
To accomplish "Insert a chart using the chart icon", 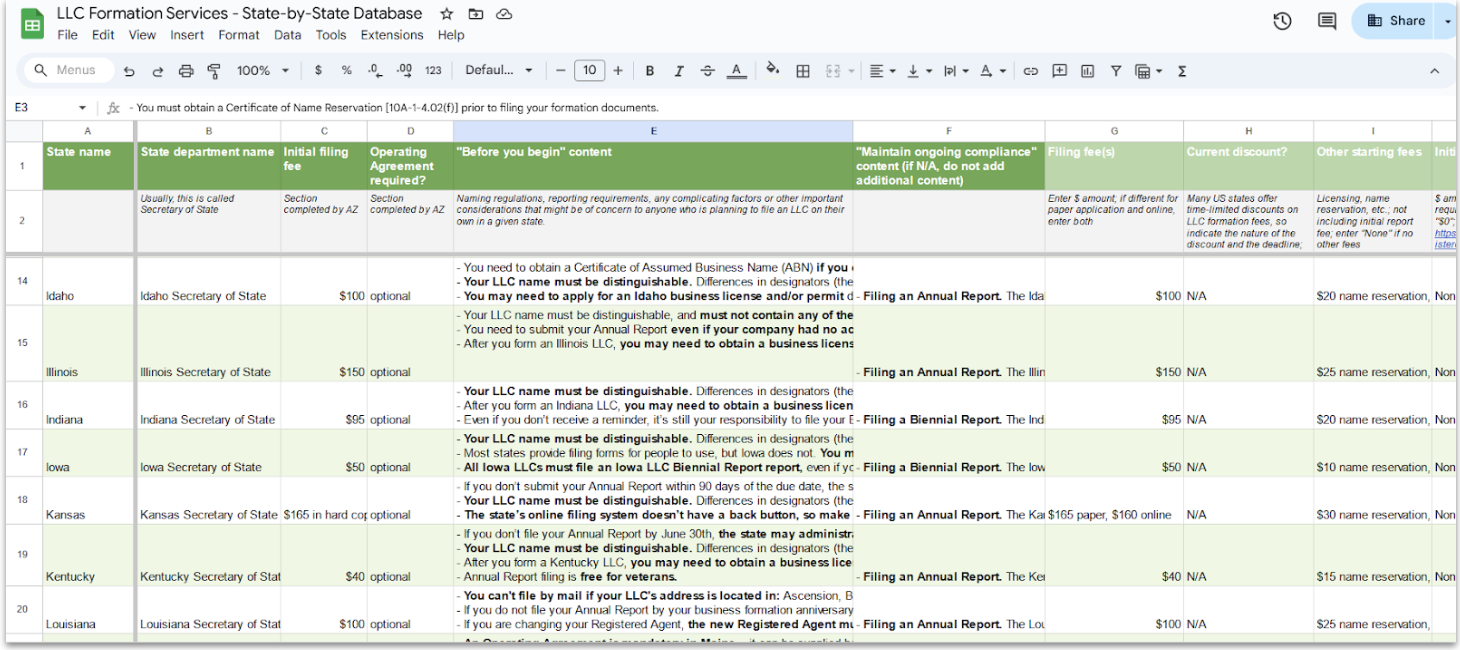I will 1088,70.
